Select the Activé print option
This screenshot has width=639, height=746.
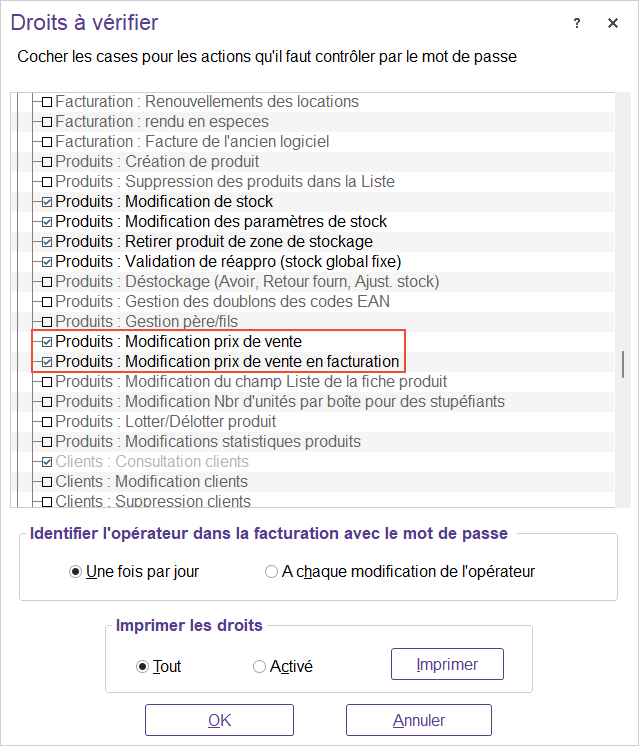tap(259, 666)
